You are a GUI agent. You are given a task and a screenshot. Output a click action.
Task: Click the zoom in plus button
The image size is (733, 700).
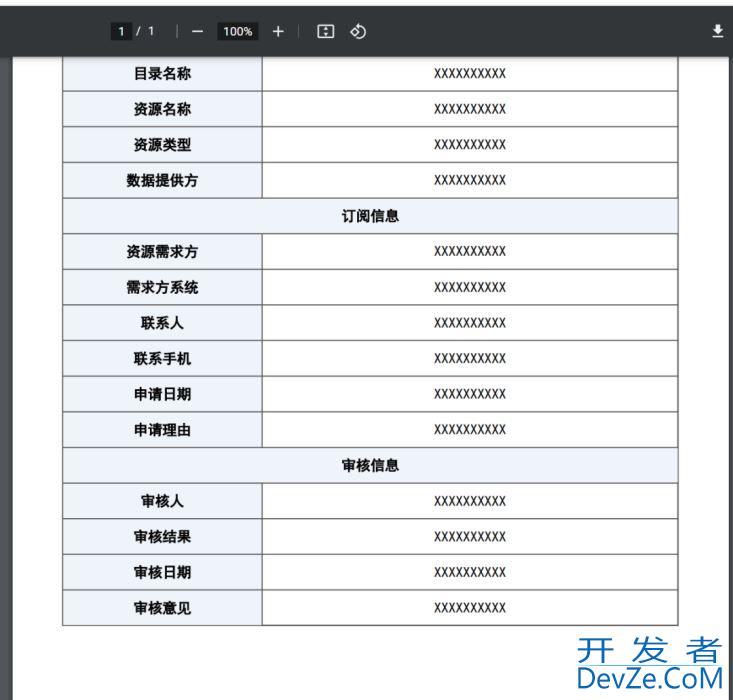pyautogui.click(x=278, y=32)
